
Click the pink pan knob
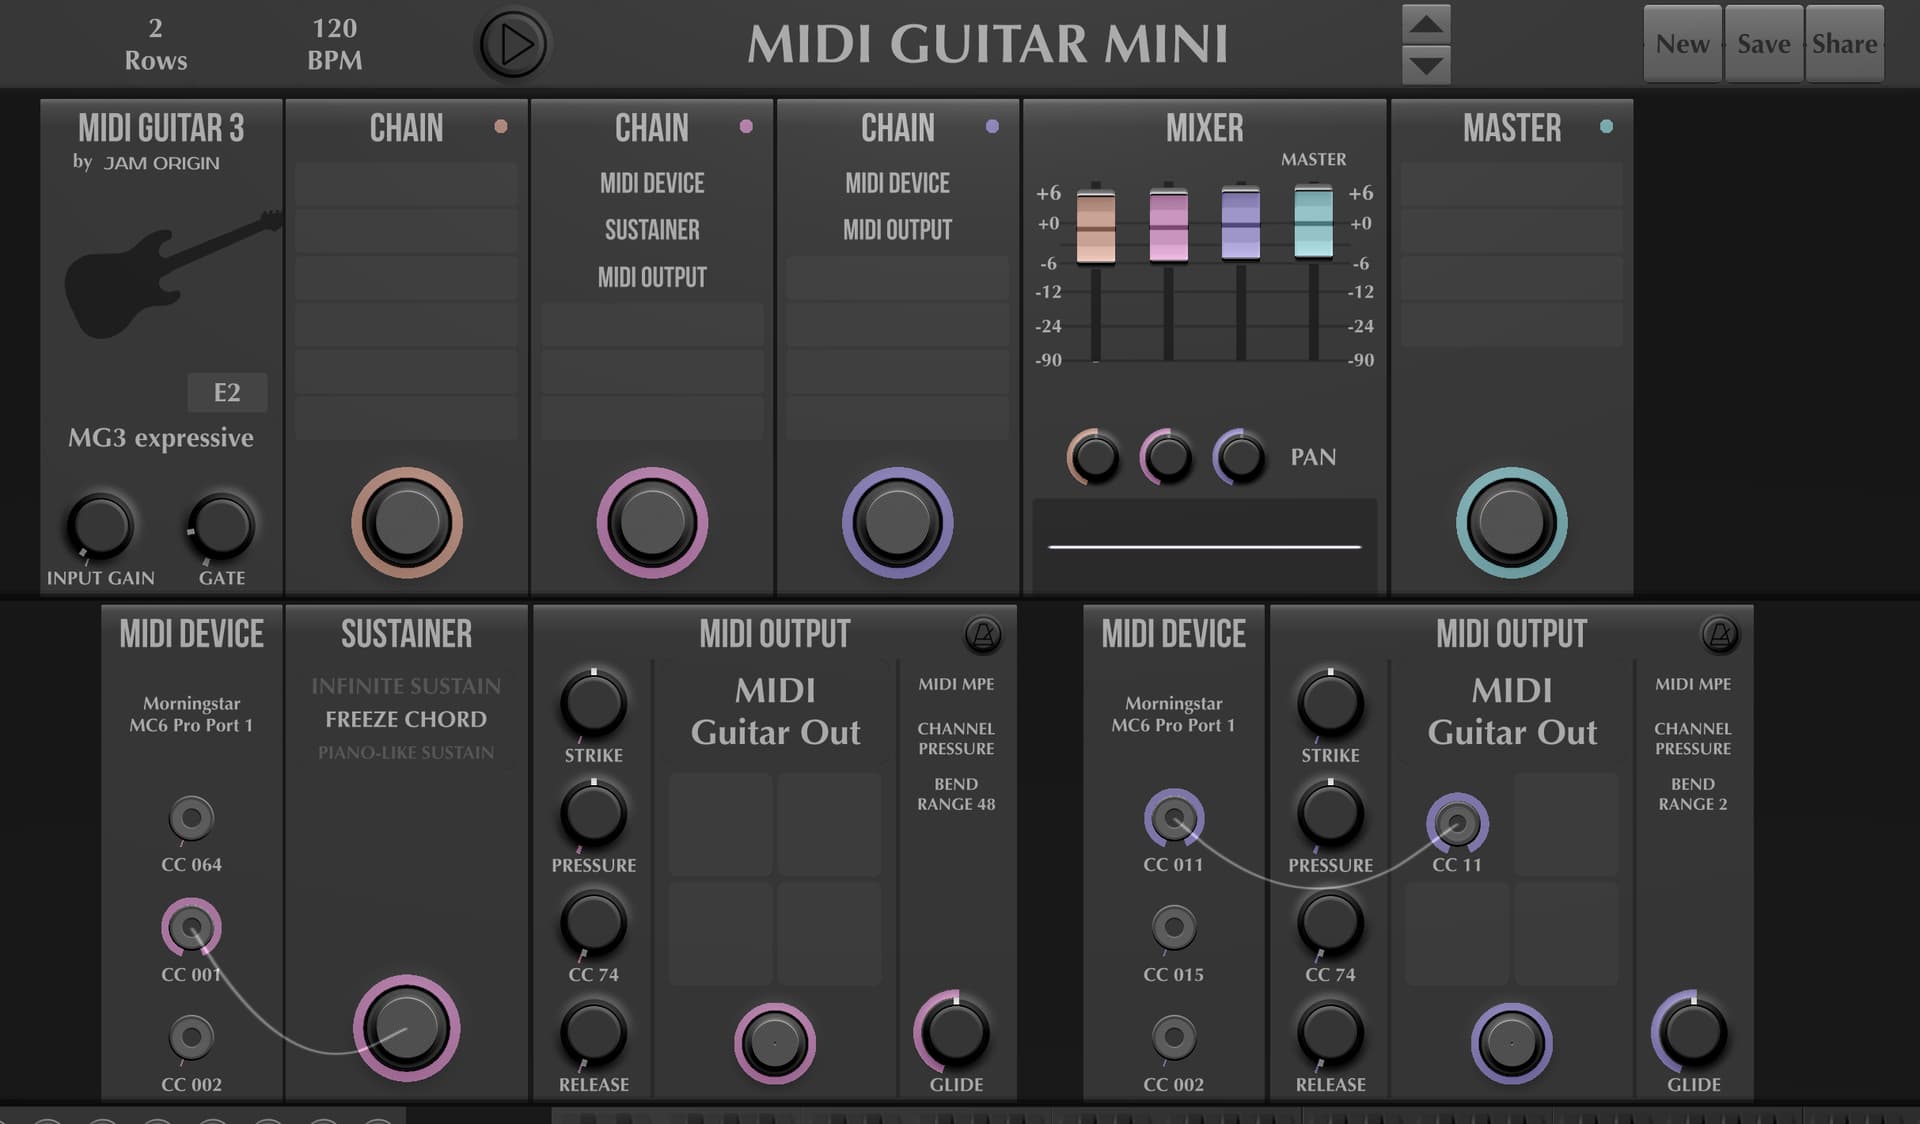coord(1167,457)
